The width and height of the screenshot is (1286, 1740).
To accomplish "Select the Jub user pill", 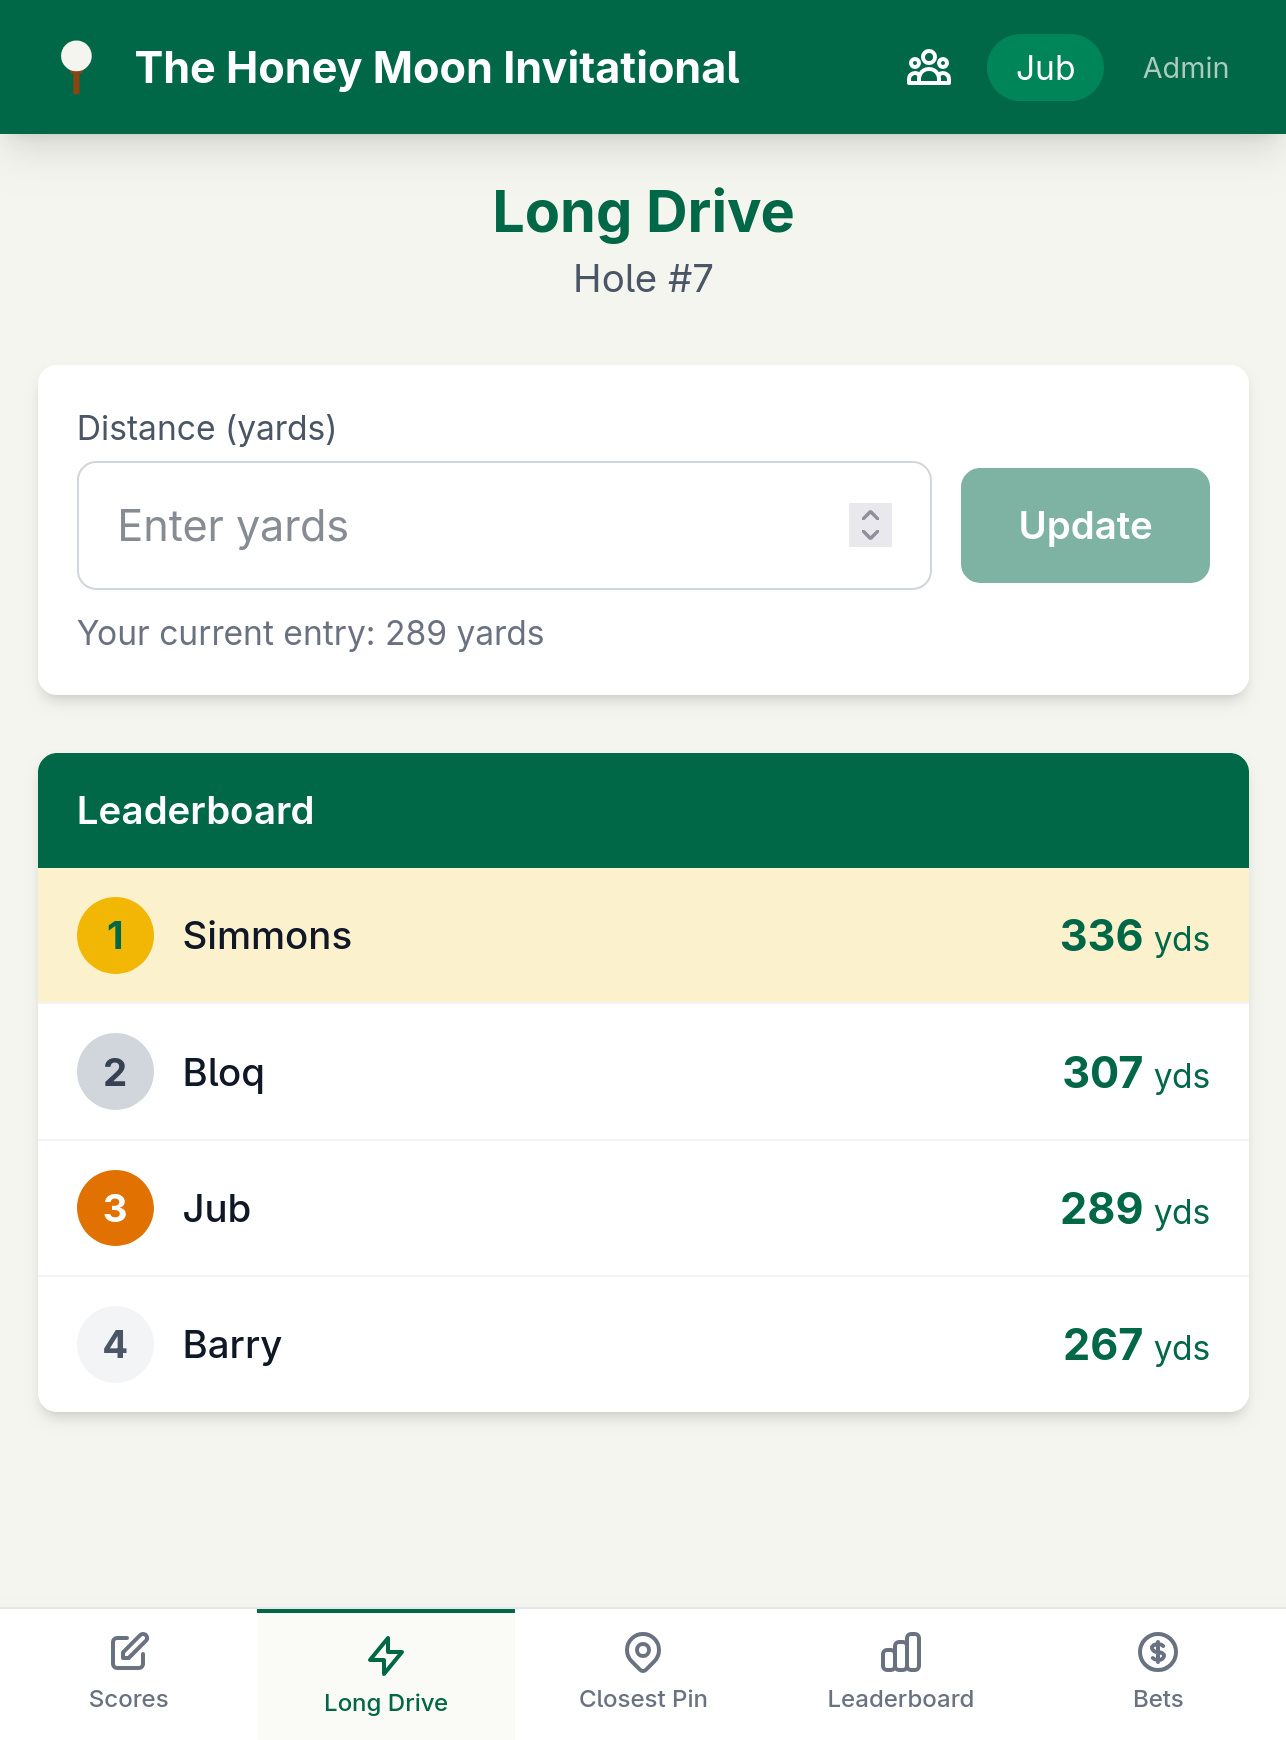I will pos(1045,68).
